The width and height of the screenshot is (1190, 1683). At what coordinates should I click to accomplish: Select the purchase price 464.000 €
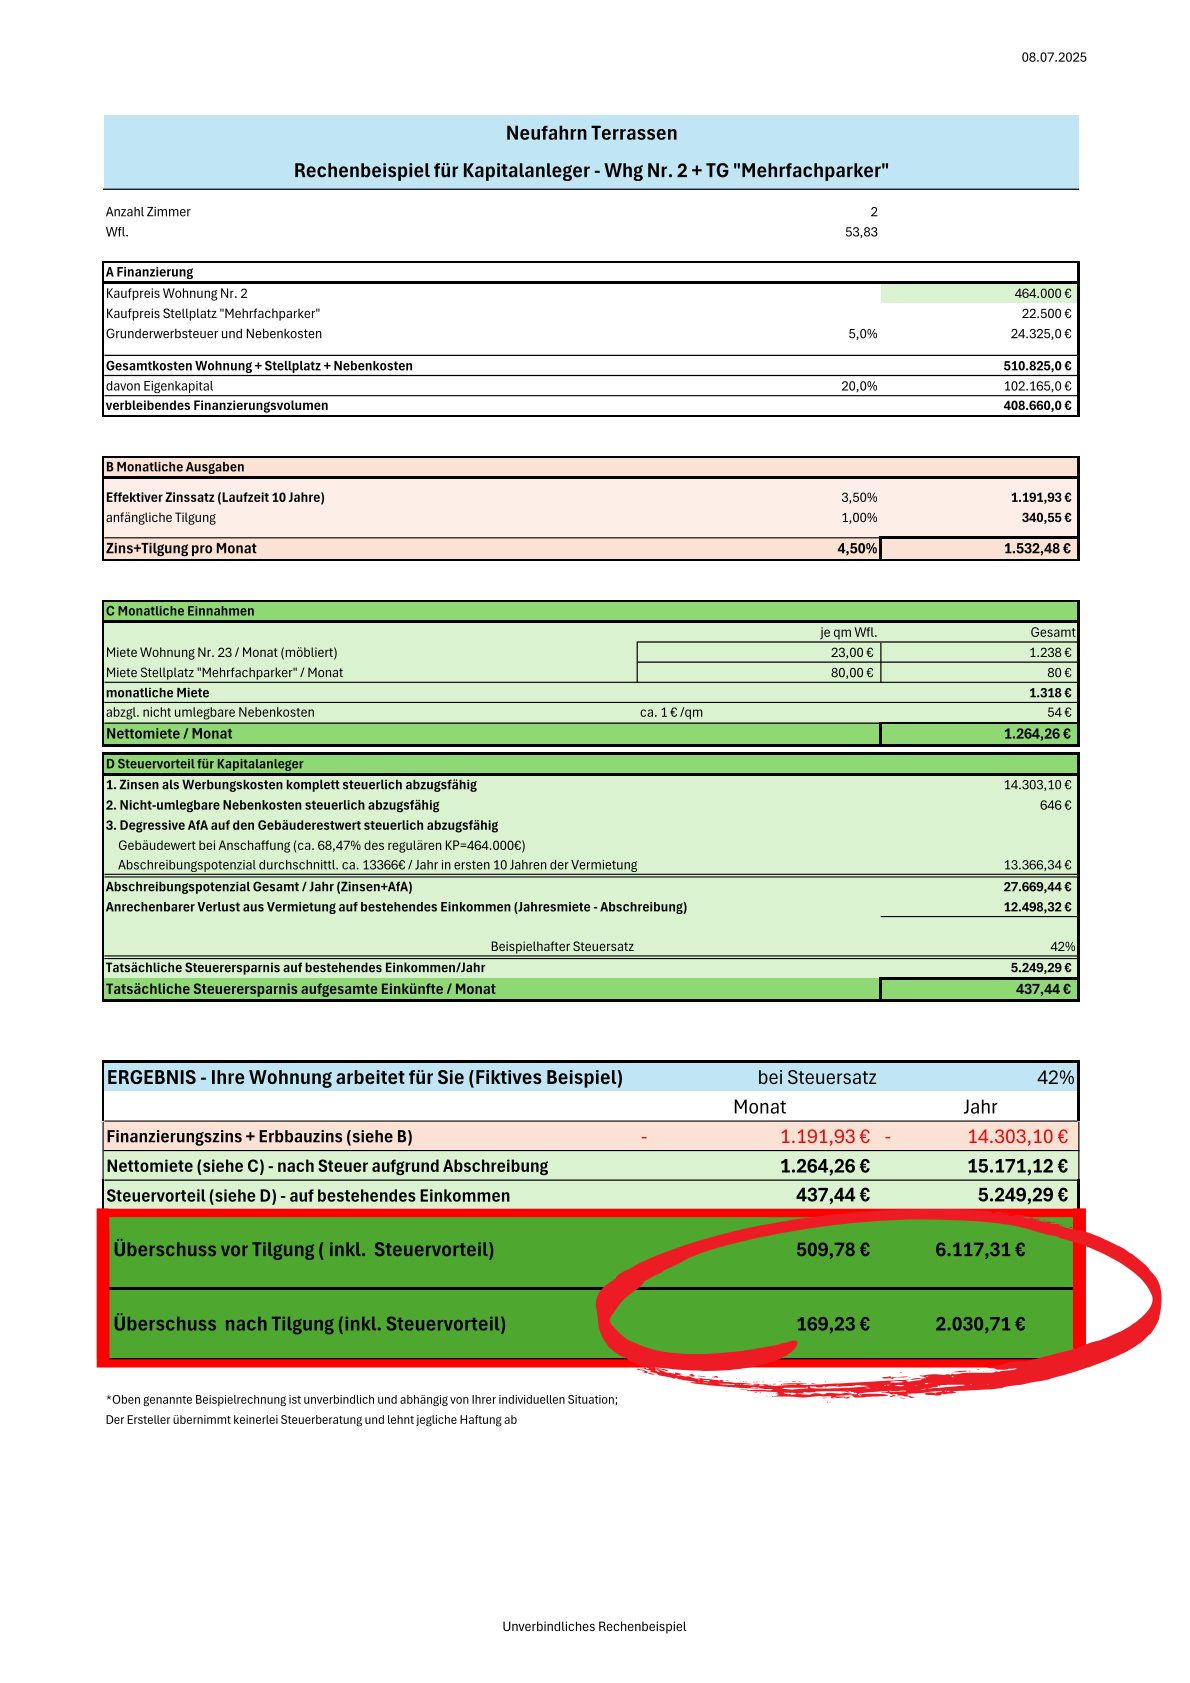pos(1042,294)
